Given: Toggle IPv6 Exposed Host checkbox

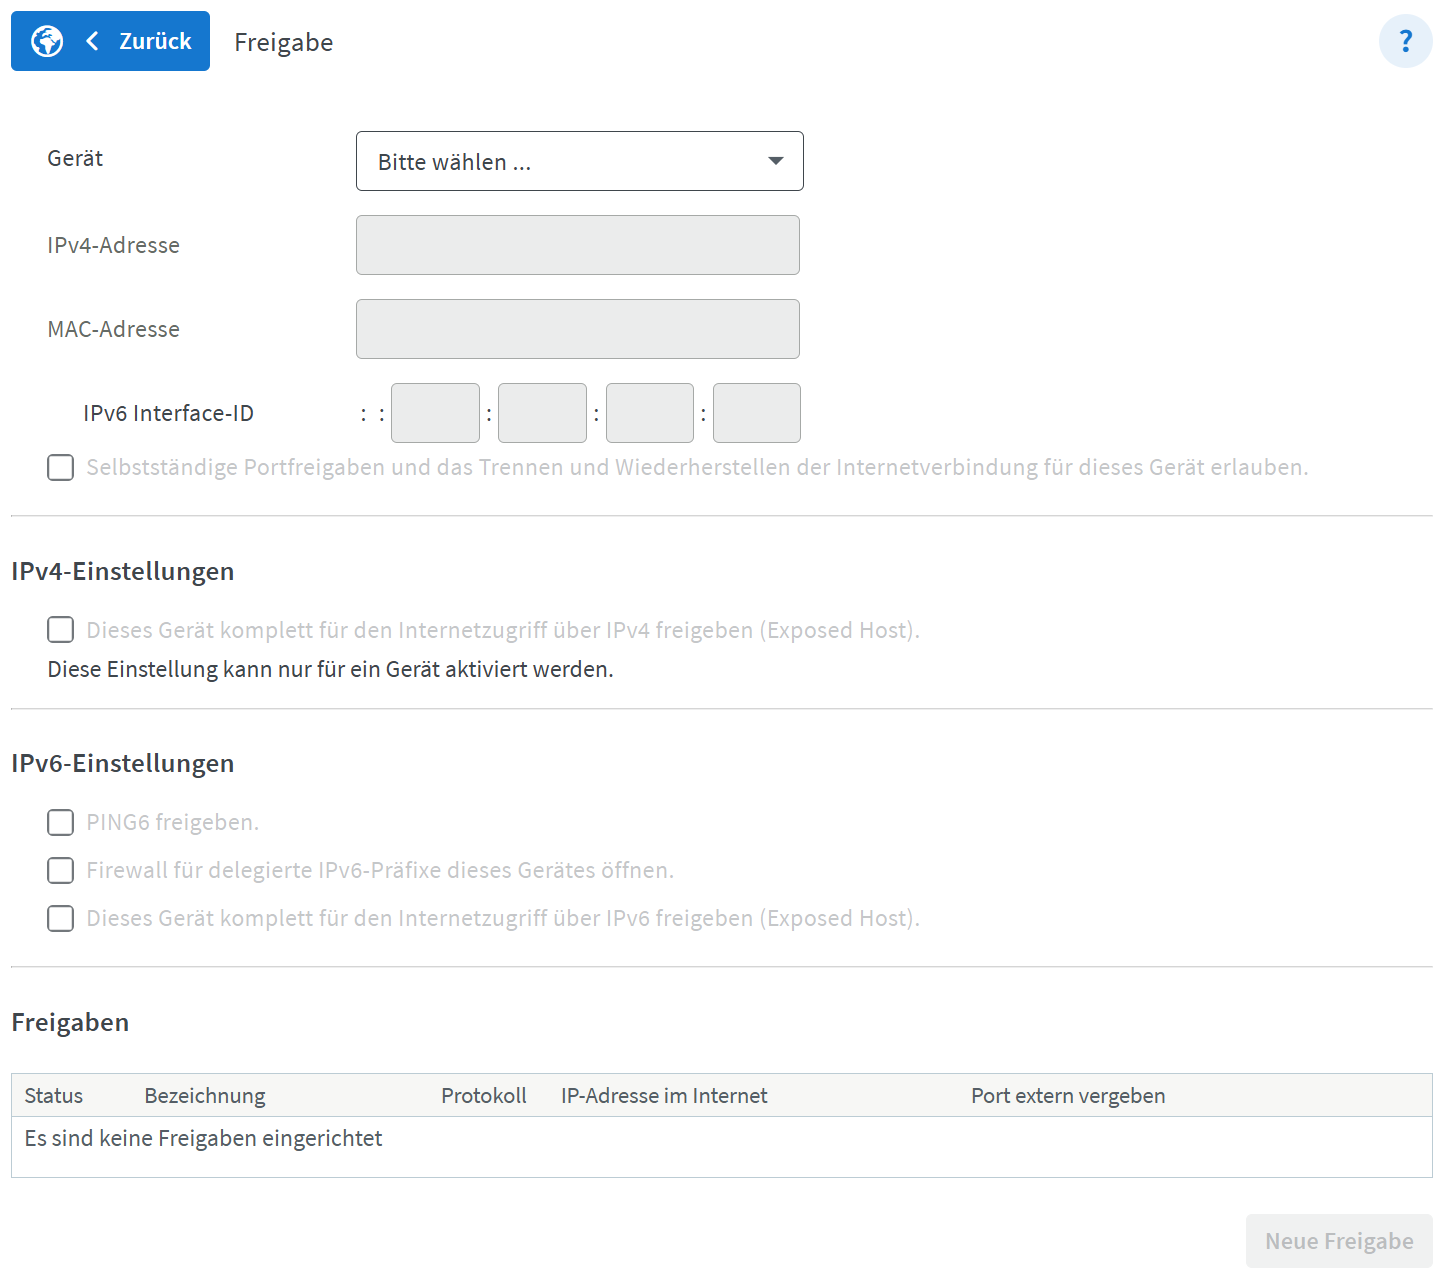Looking at the screenshot, I should click(x=61, y=918).
